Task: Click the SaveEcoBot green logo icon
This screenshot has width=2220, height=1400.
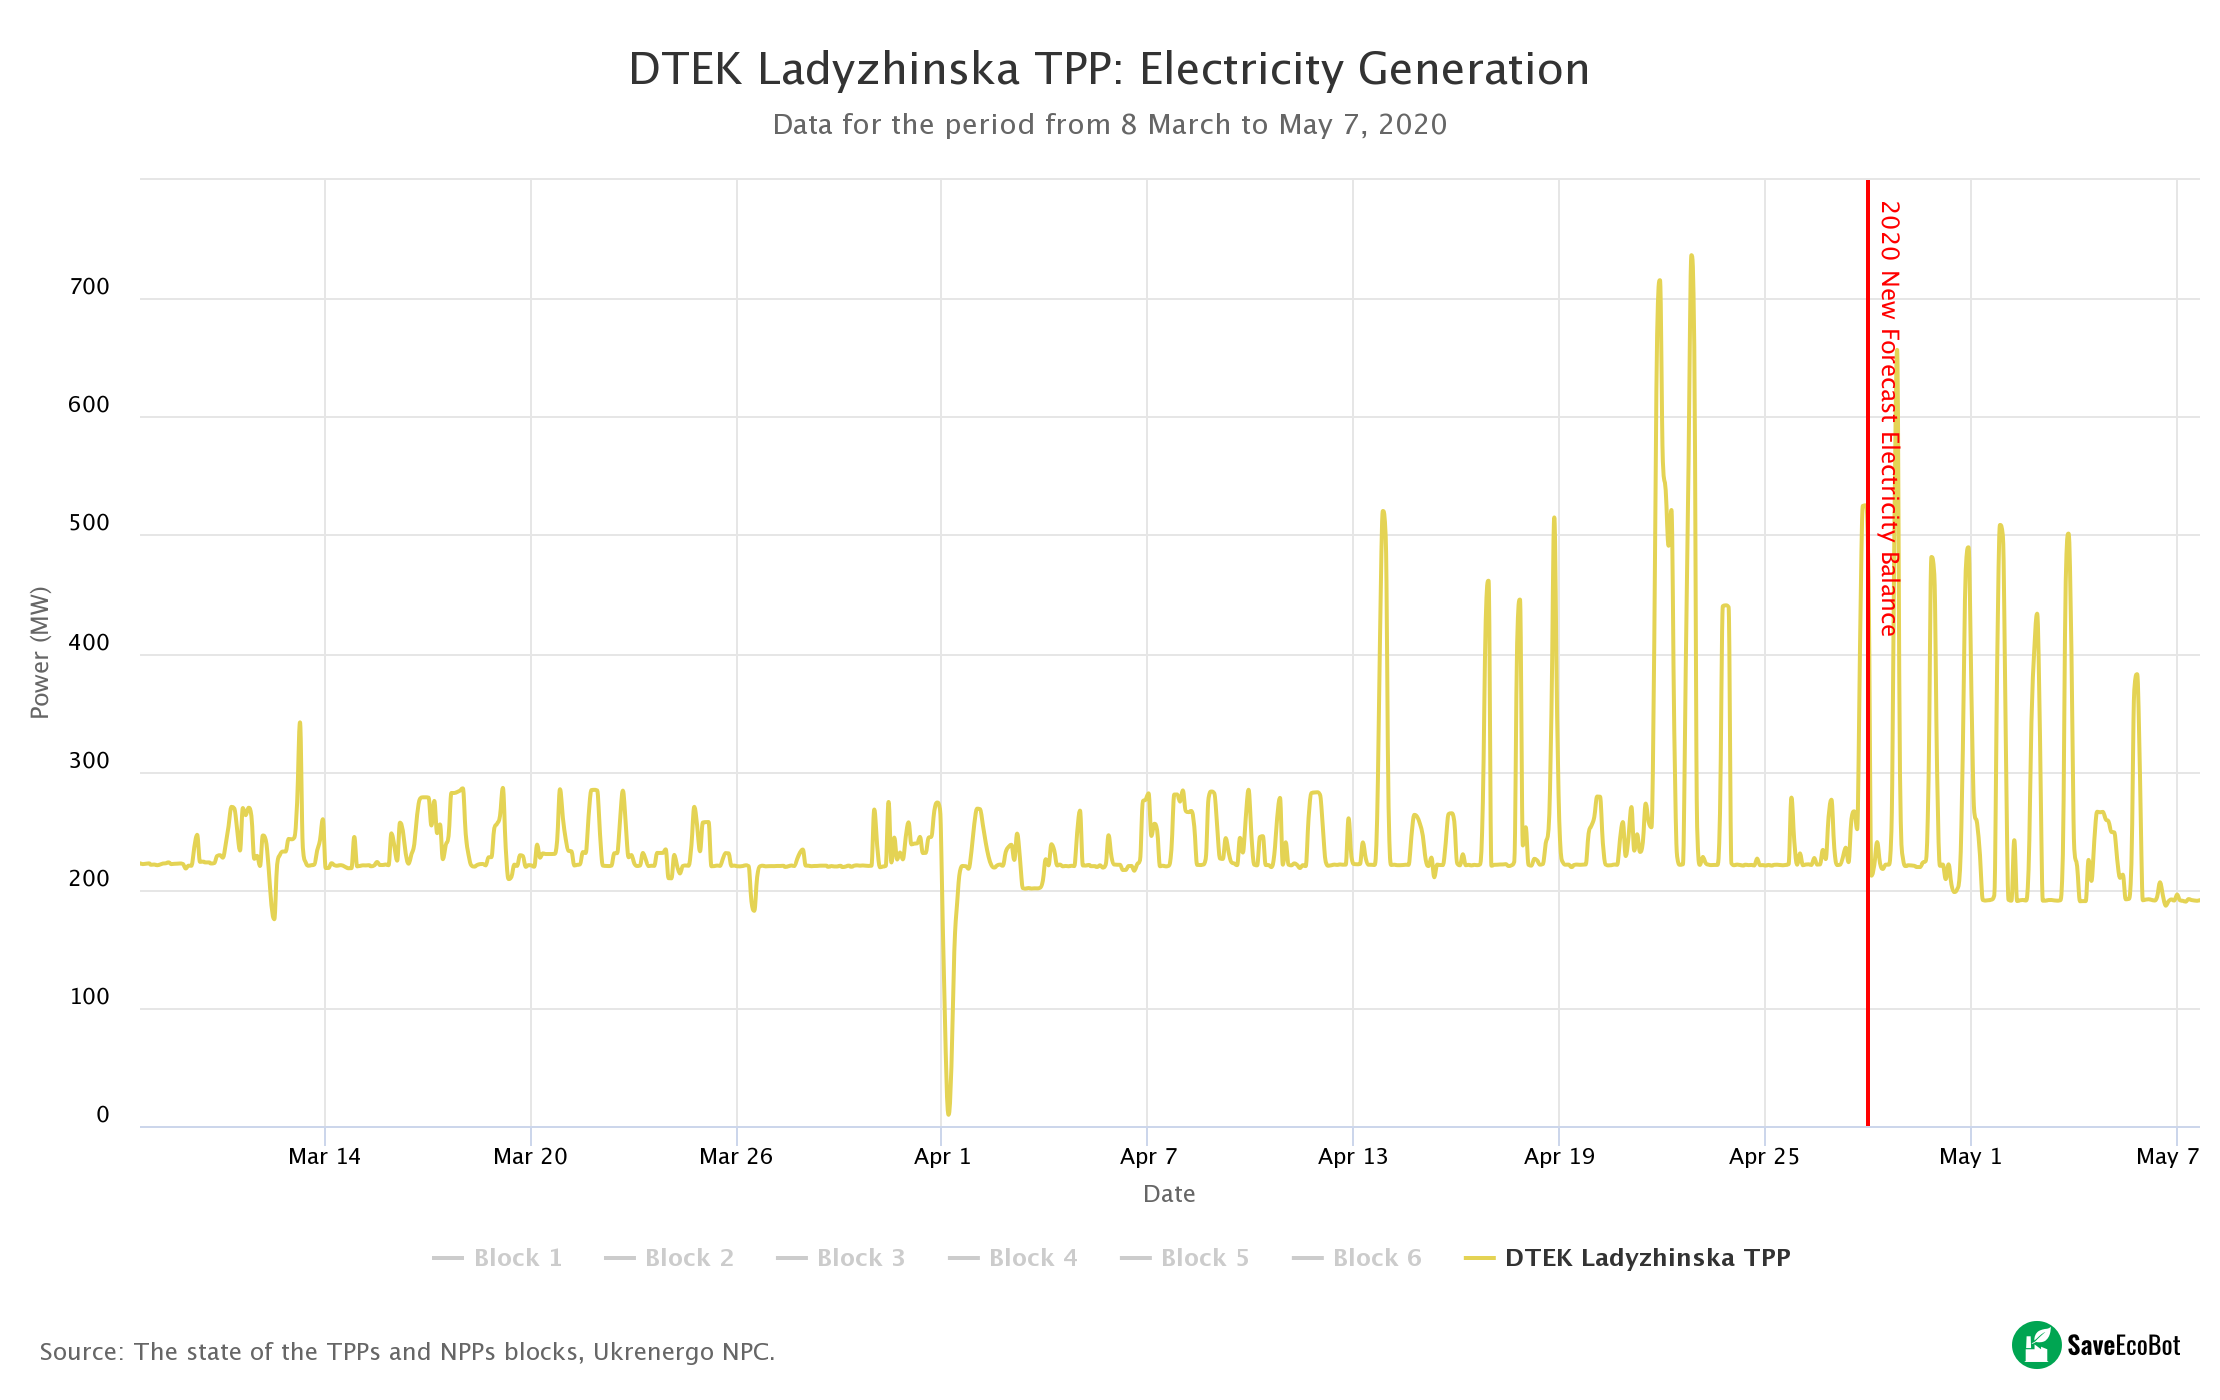Action: [2036, 1345]
